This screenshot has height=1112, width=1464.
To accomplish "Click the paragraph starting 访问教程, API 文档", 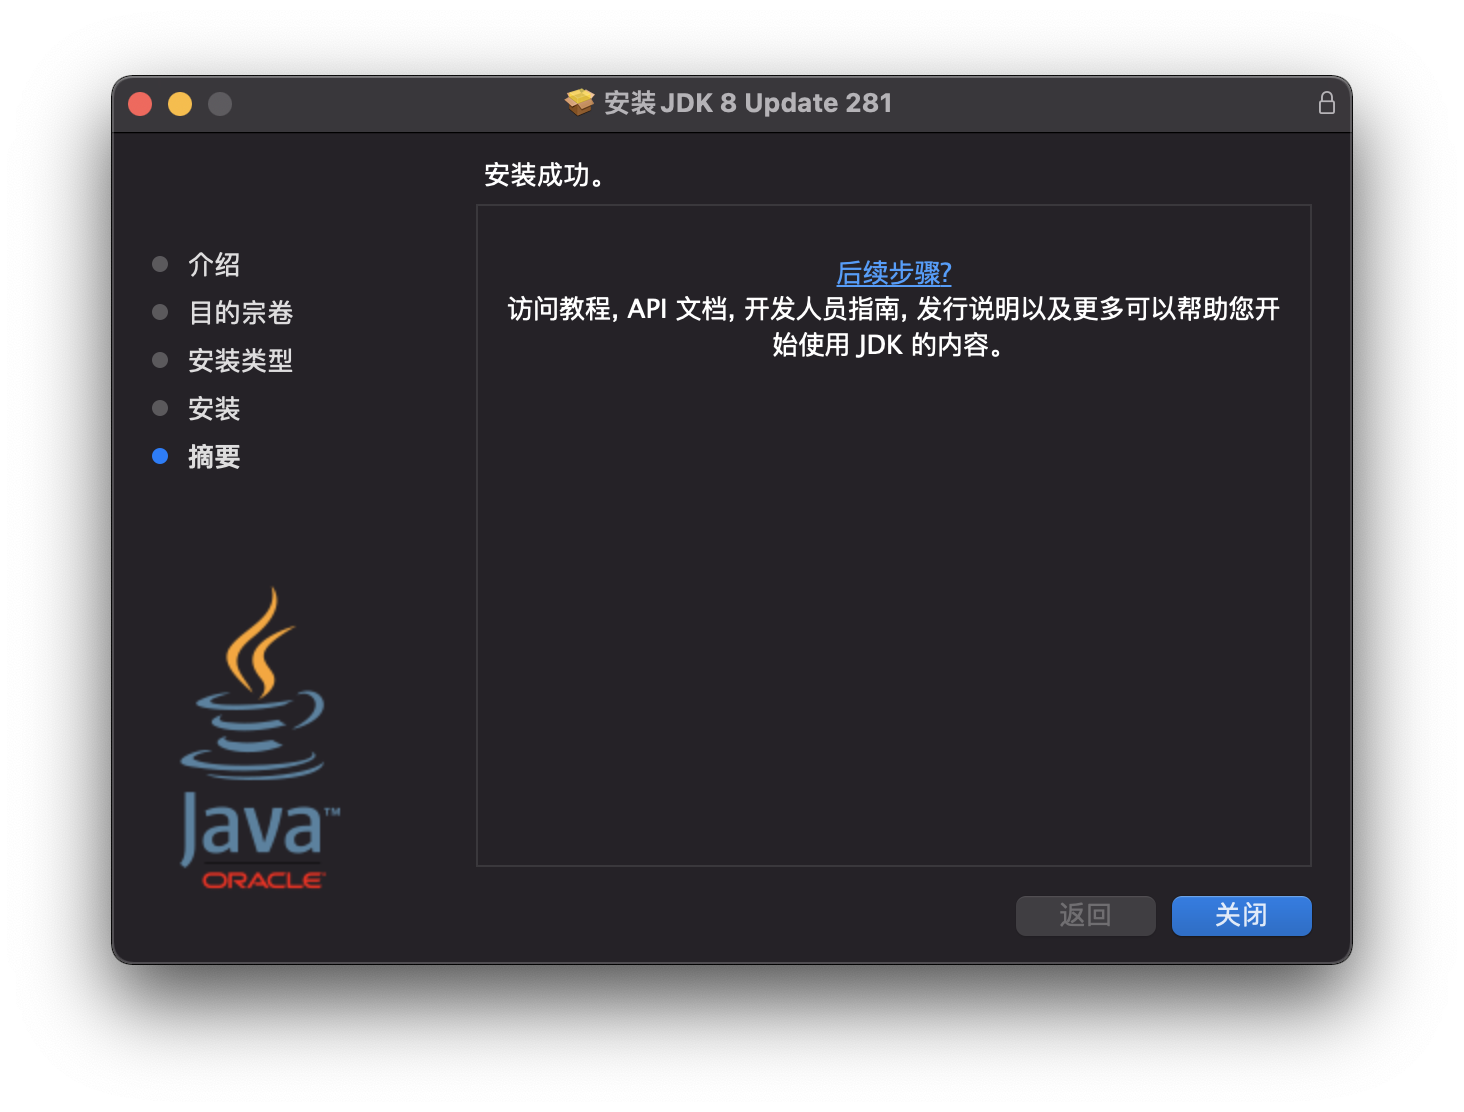I will tap(893, 326).
